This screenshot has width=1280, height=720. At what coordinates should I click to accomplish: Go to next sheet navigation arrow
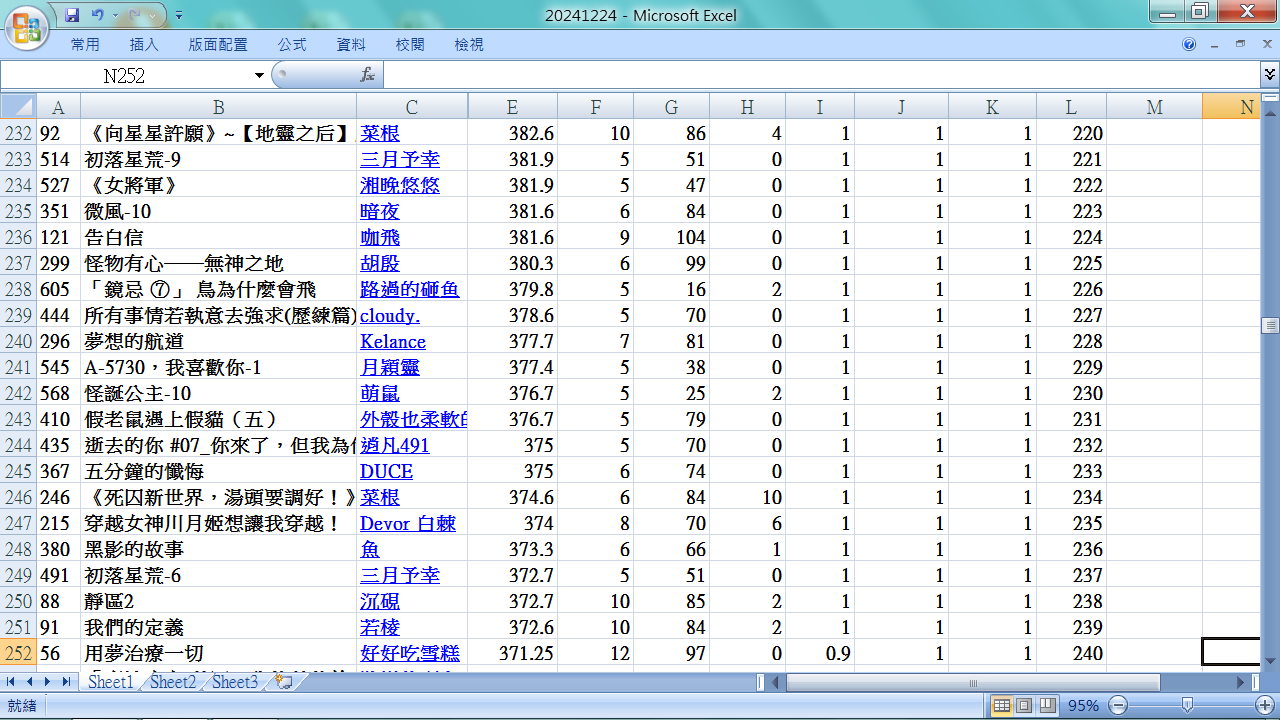pos(47,682)
